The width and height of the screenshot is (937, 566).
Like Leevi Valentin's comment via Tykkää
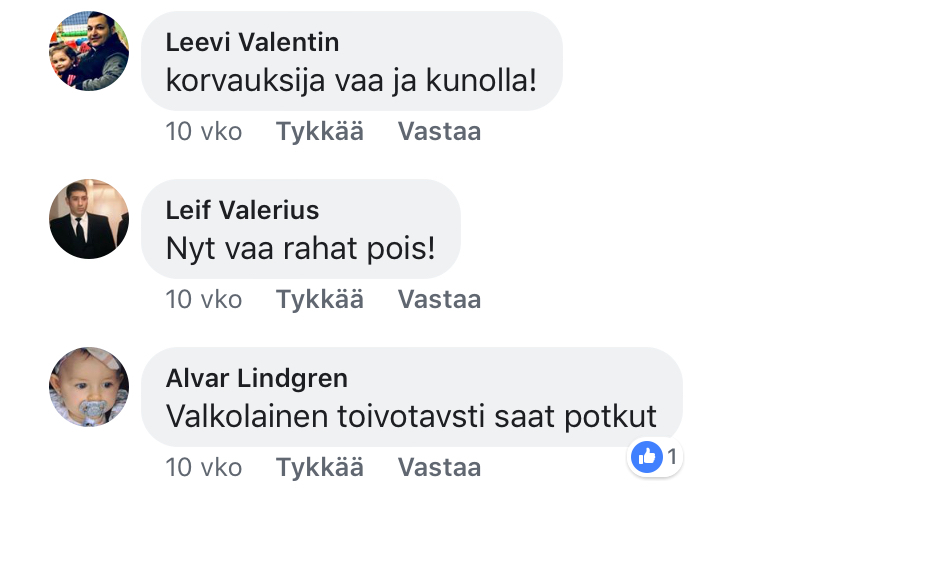(x=320, y=131)
